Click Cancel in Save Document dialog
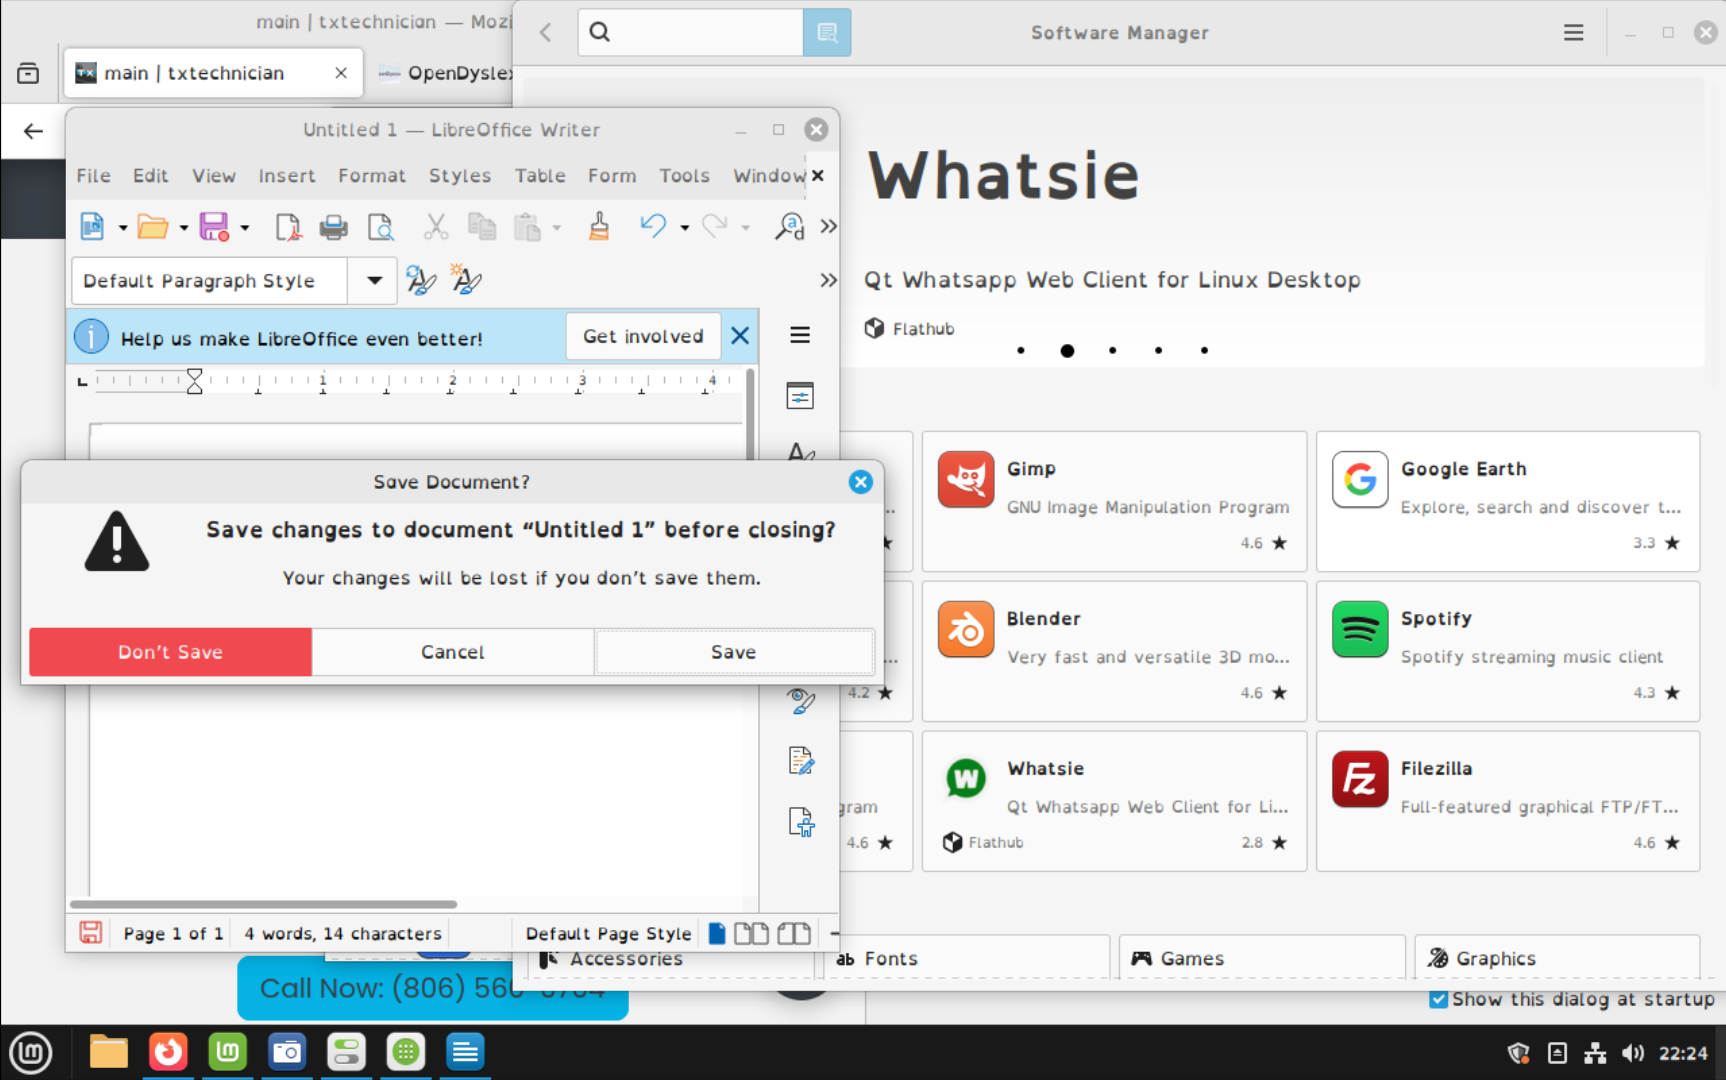Image resolution: width=1726 pixels, height=1080 pixels. click(453, 652)
